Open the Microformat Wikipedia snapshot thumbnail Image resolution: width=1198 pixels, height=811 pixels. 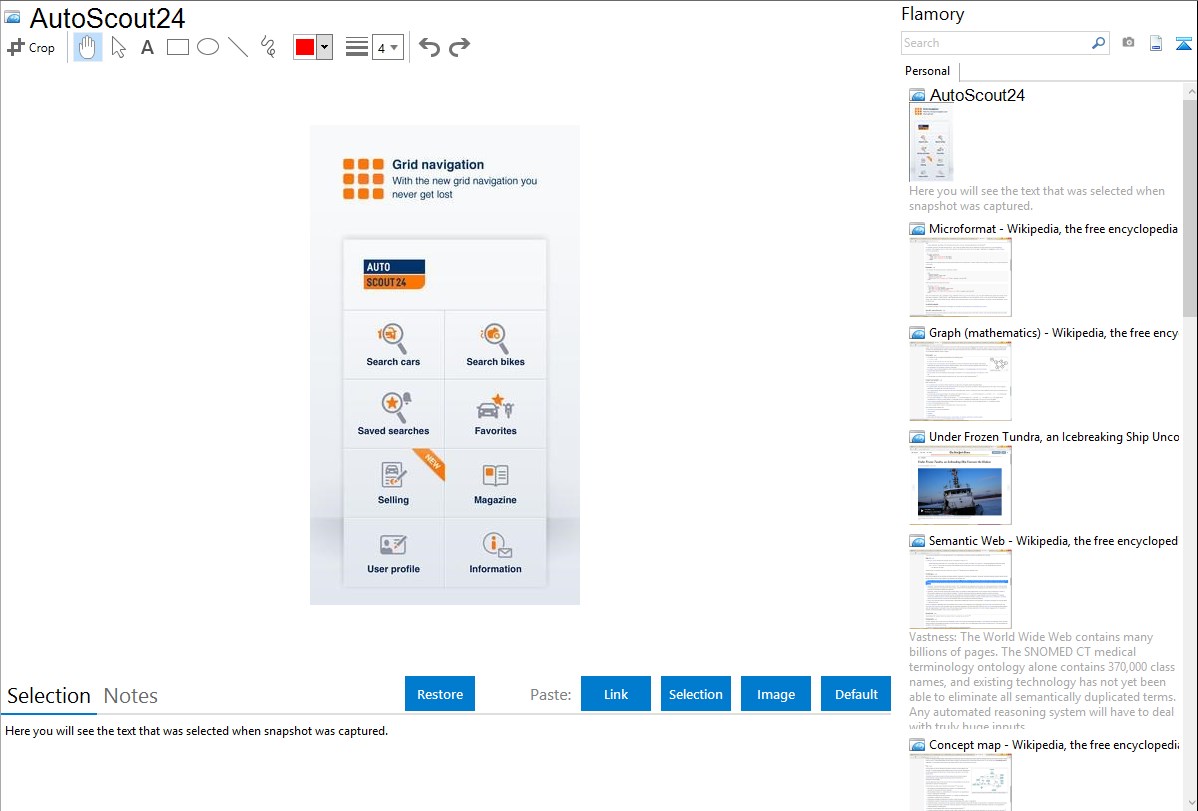(960, 277)
